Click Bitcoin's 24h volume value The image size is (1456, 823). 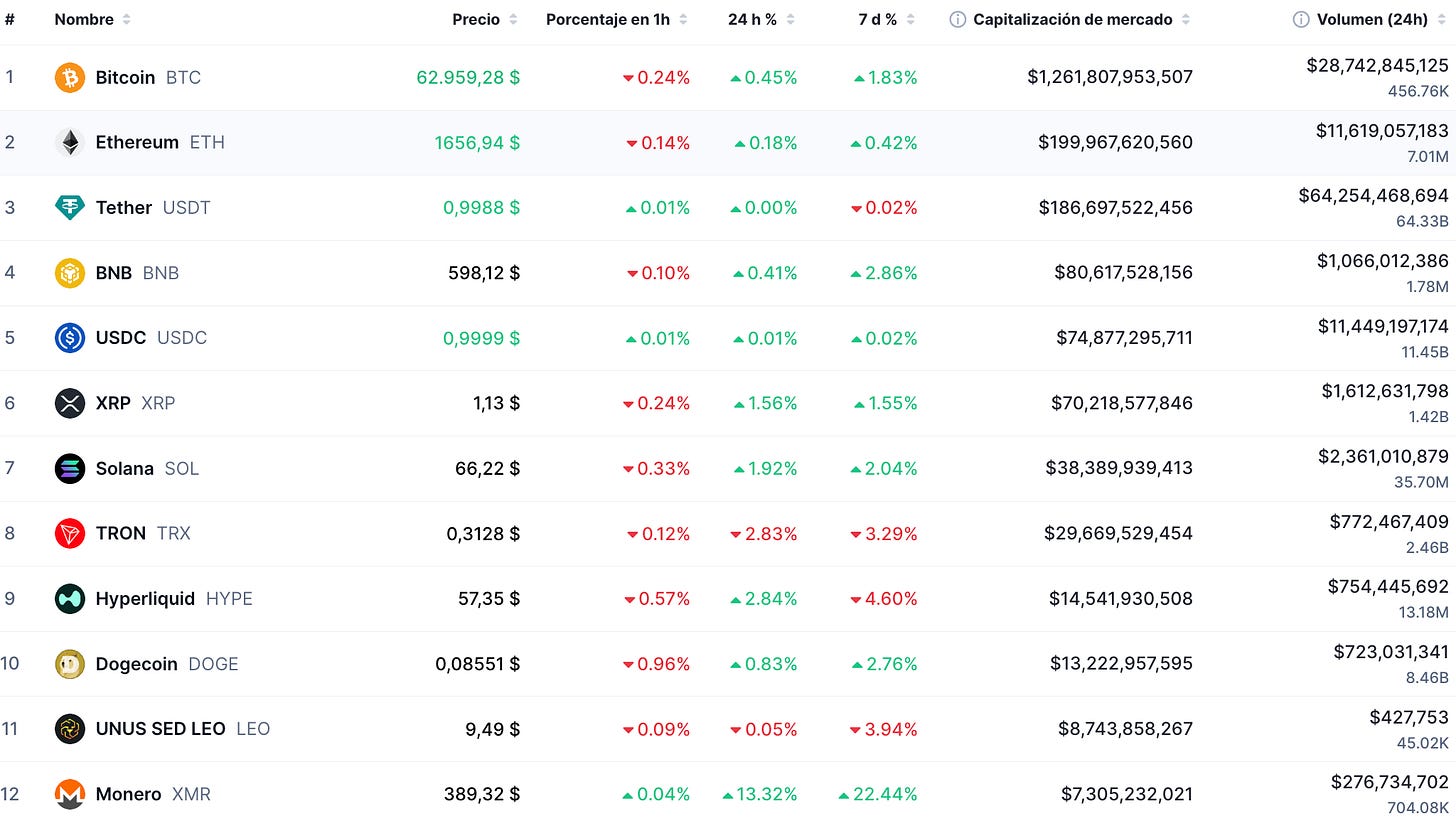[1377, 65]
